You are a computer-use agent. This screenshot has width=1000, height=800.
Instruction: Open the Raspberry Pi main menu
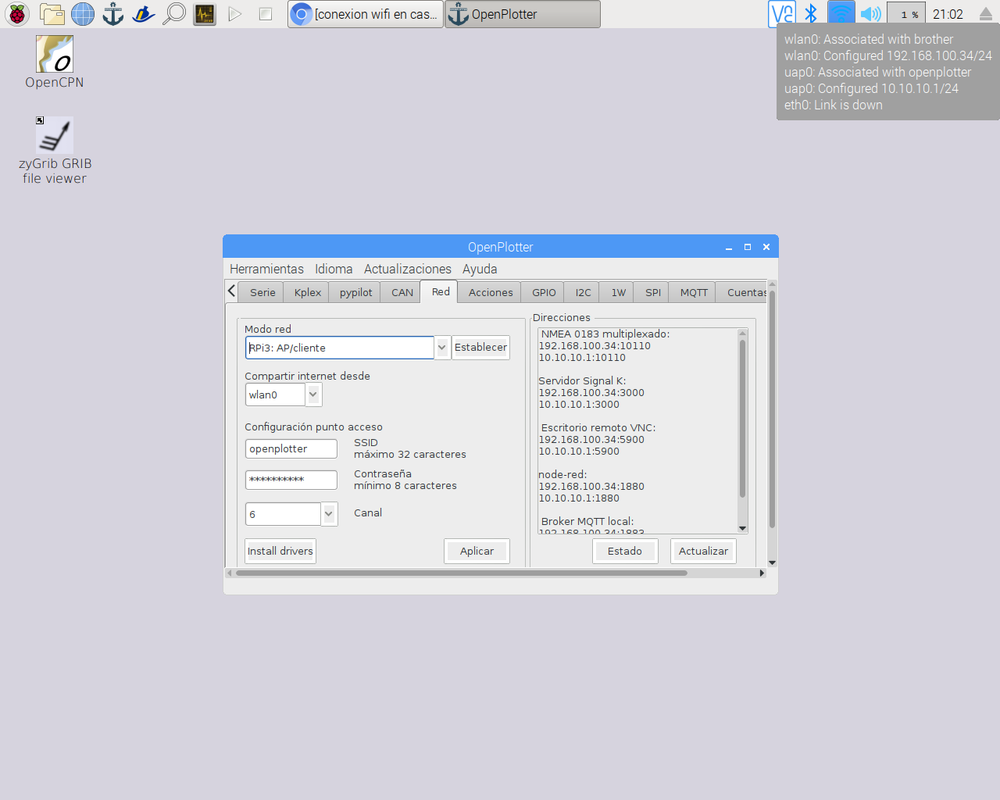(x=17, y=14)
